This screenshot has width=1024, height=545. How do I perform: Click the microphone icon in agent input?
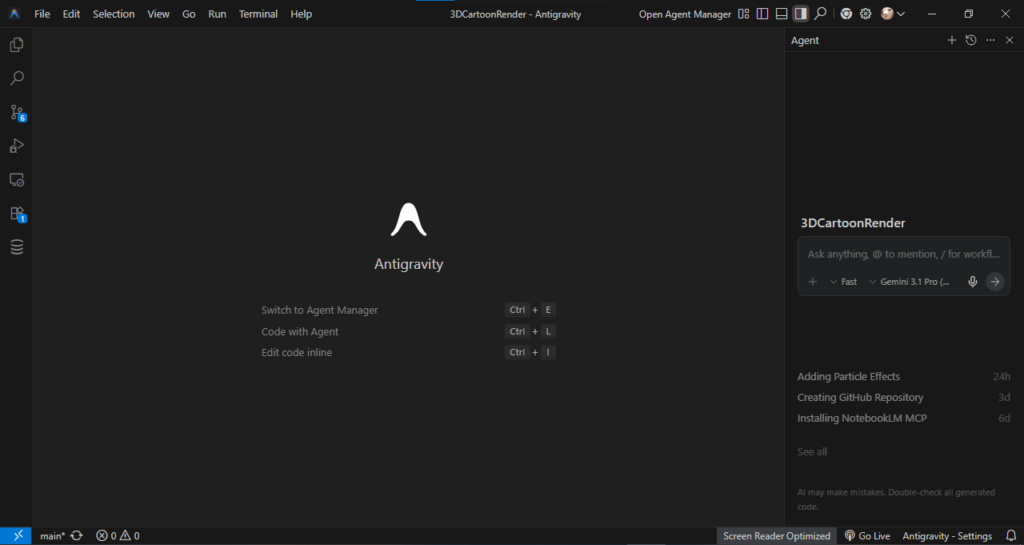972,282
